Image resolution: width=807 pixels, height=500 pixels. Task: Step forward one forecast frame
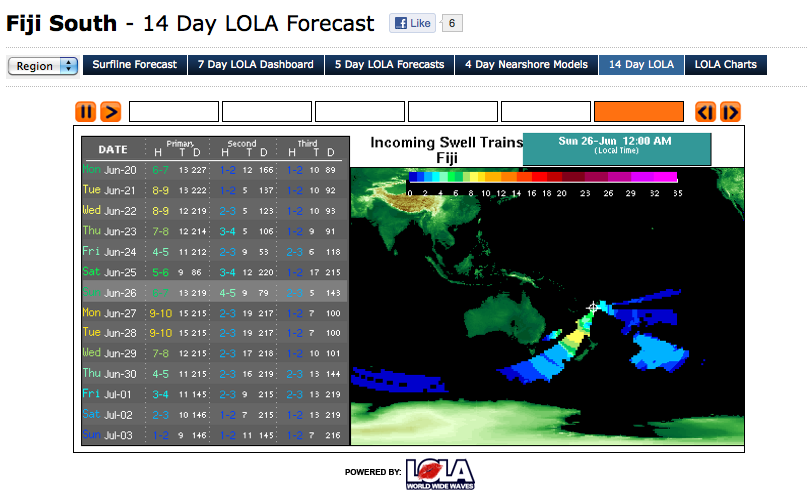click(730, 112)
